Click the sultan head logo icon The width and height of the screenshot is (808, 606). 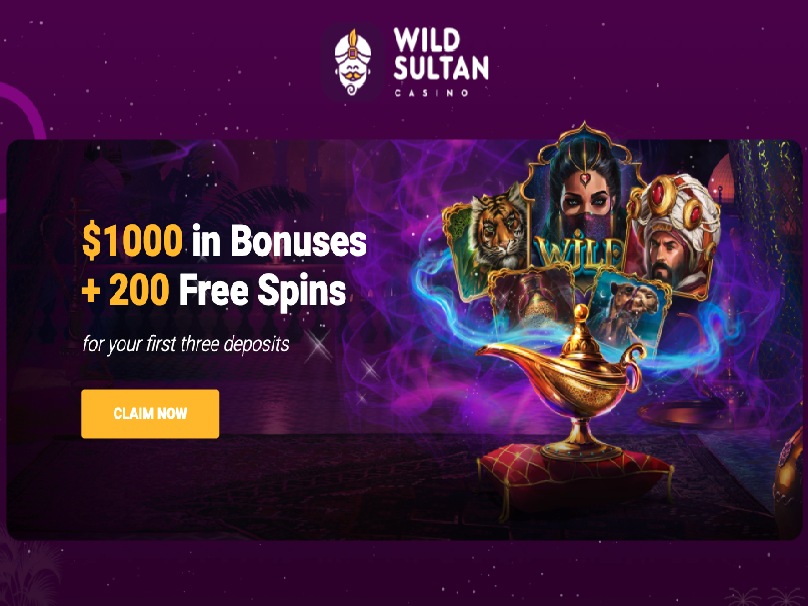tap(353, 62)
